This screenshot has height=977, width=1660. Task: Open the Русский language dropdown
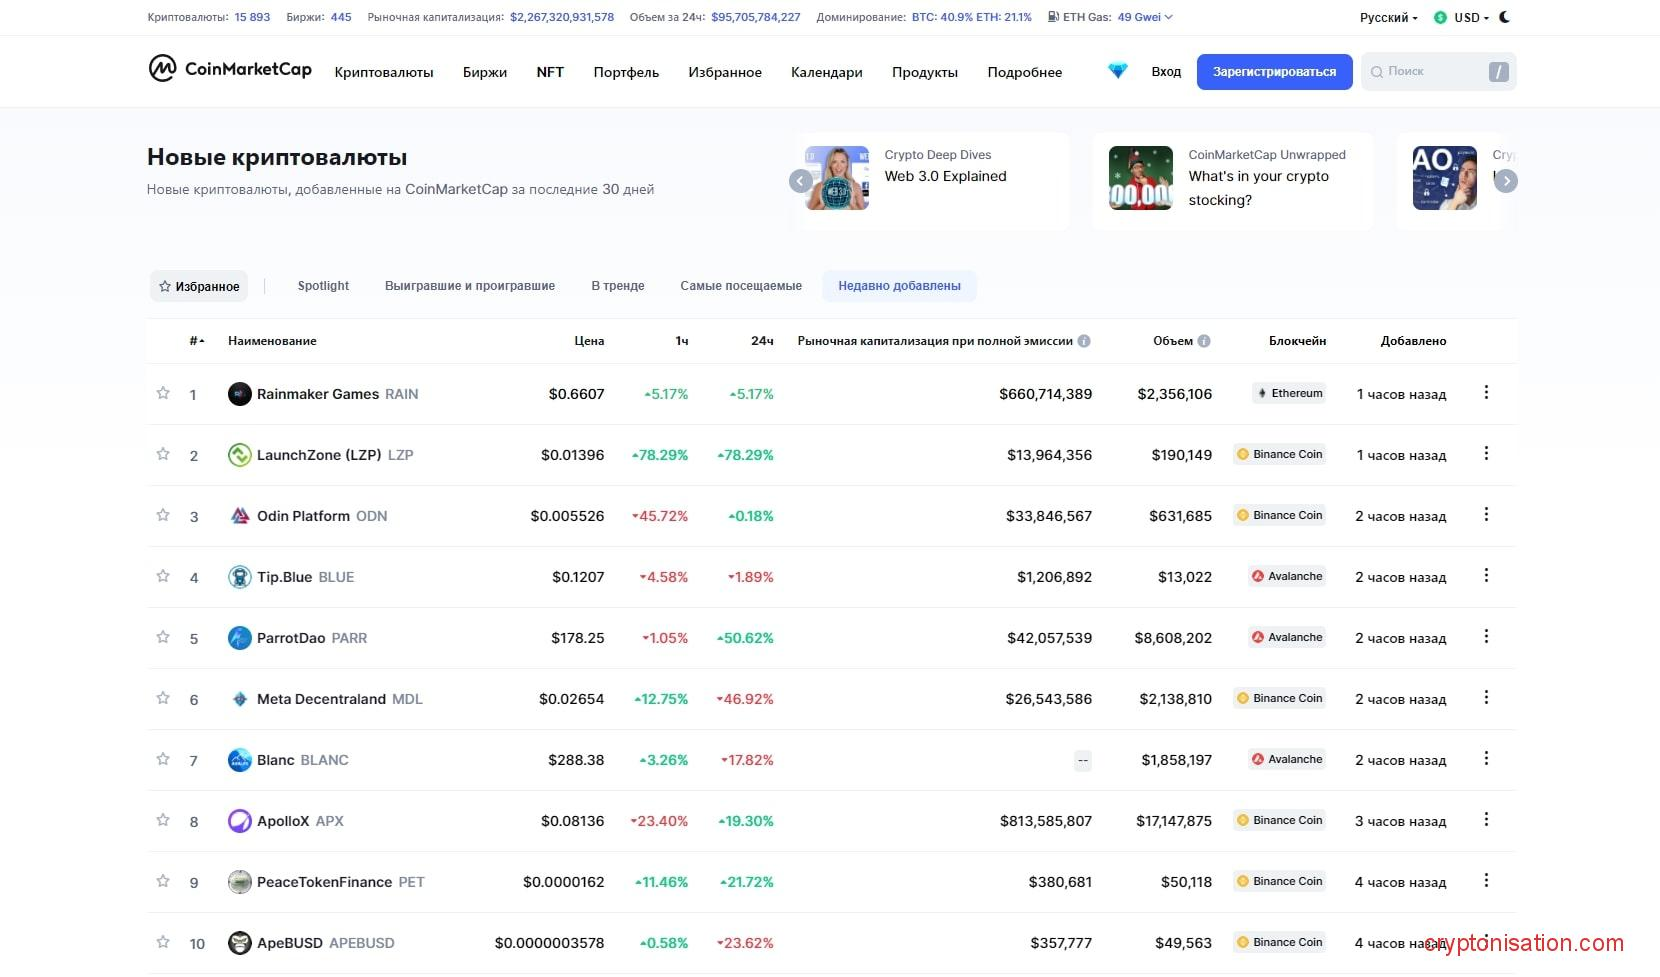click(1388, 18)
